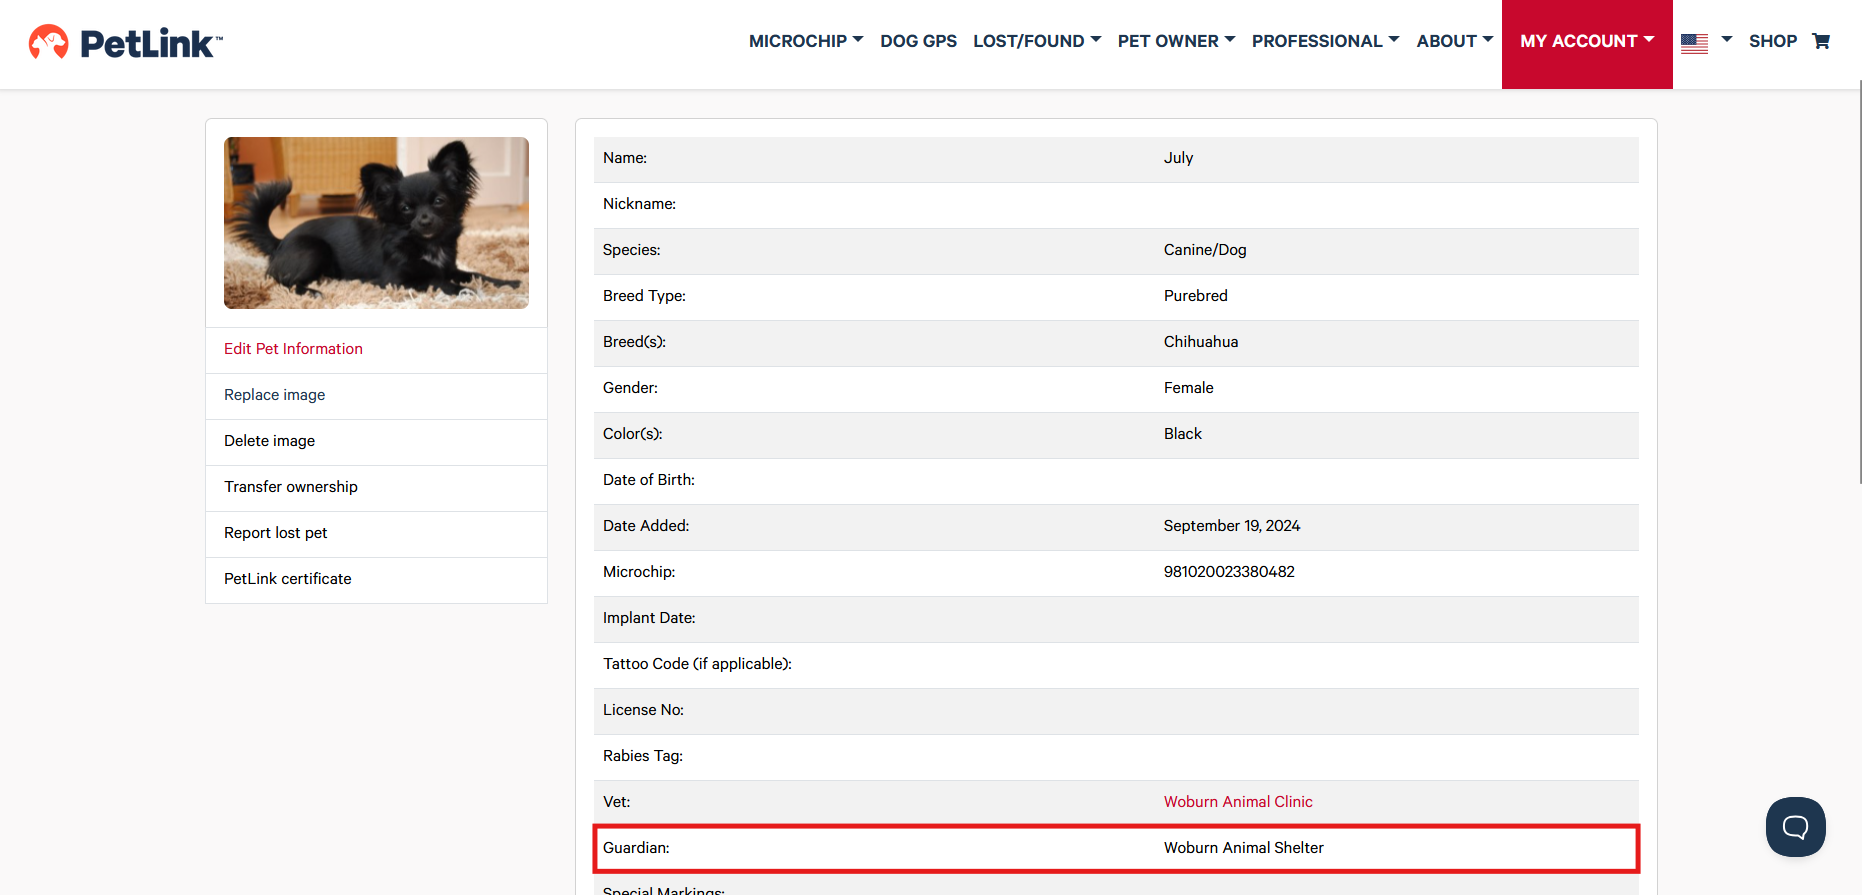Image resolution: width=1862 pixels, height=895 pixels.
Task: Open Woburn Animal Clinic vet link
Action: 1238,802
